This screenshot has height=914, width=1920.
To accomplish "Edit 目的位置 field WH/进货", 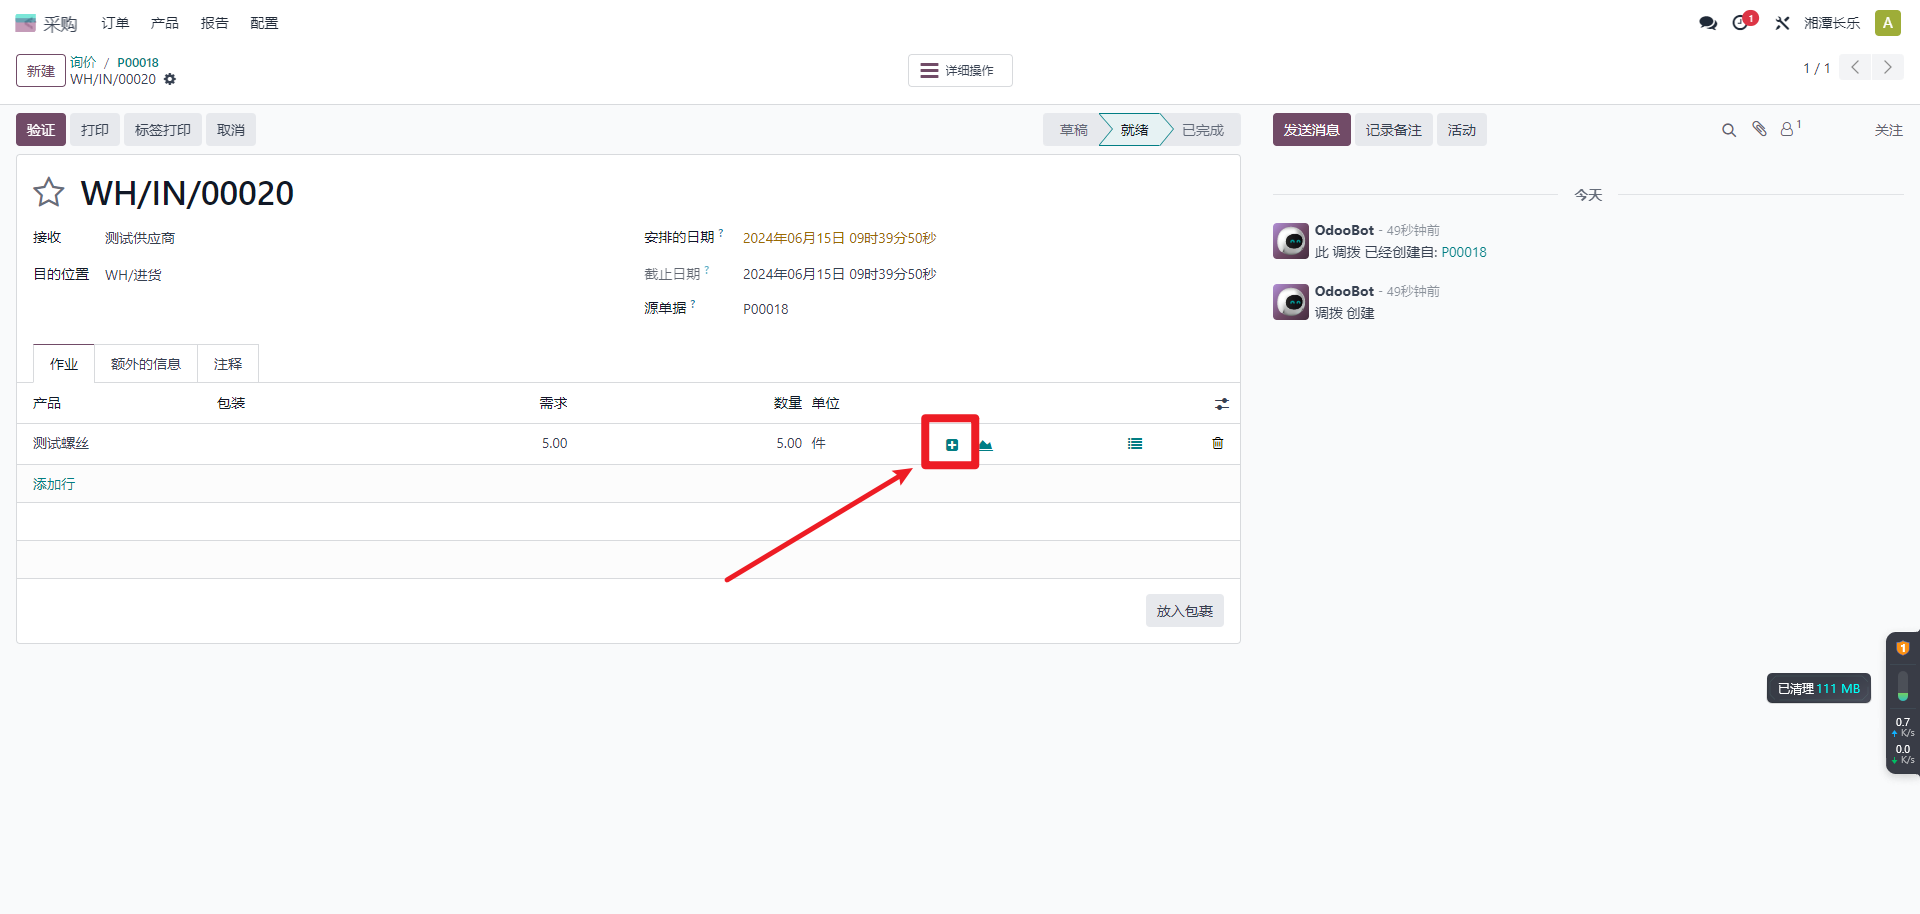I will click(133, 275).
